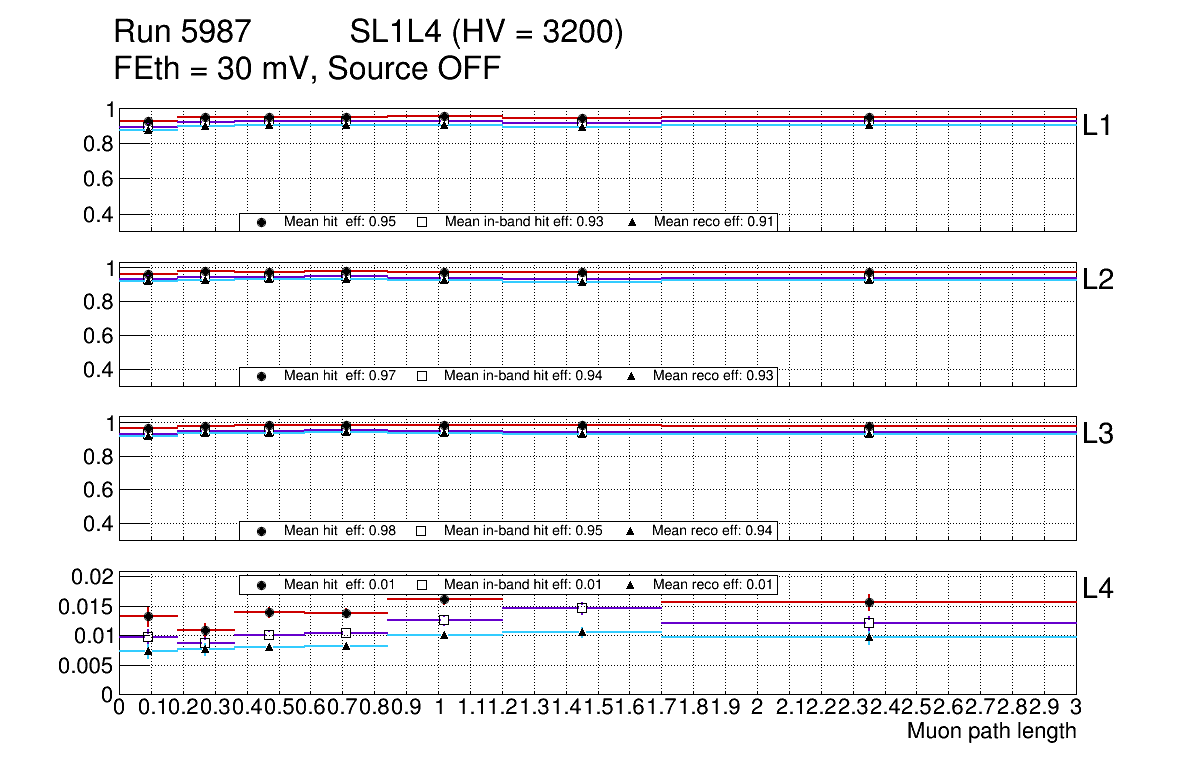Click the L3 panel label

click(1099, 434)
